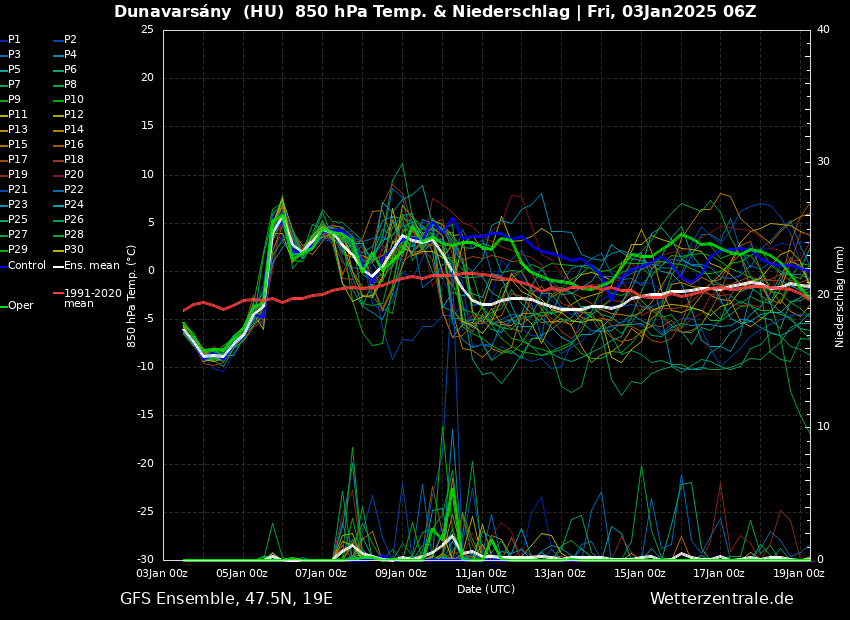
Task: Select the 13Jan 00z date label
Action: pyautogui.click(x=560, y=574)
